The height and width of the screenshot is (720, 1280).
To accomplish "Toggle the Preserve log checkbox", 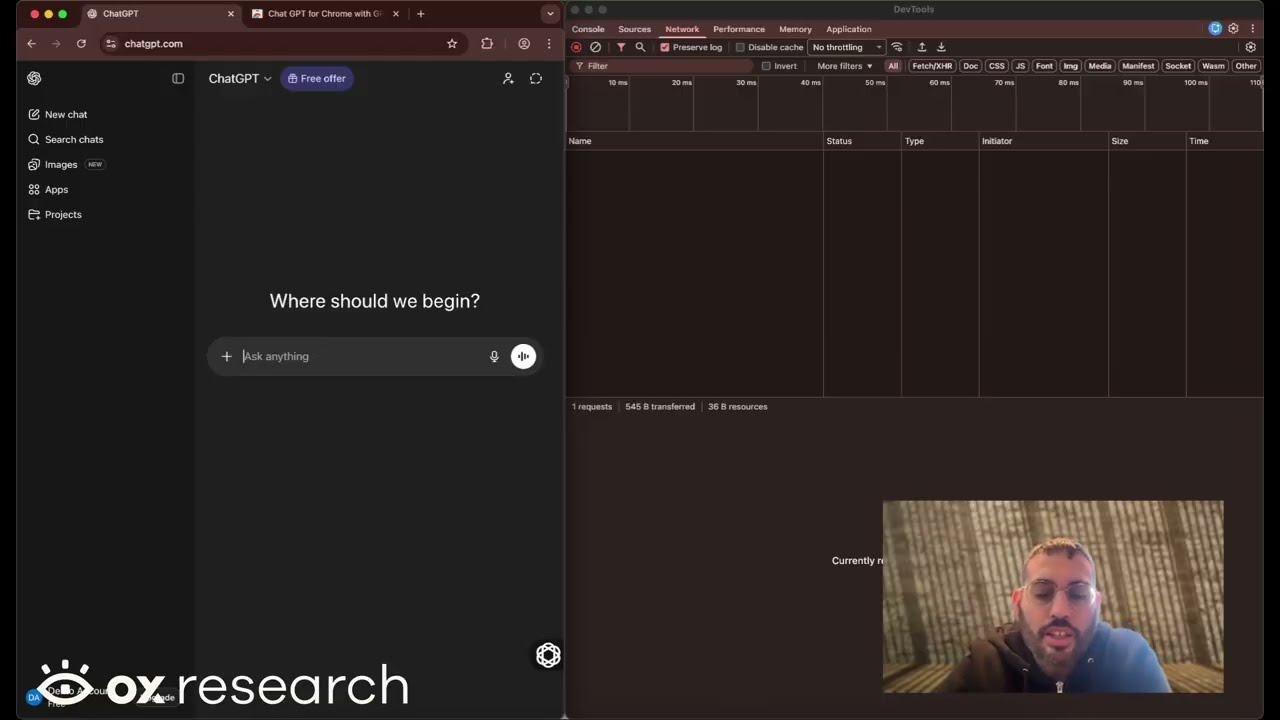I will click(x=665, y=47).
